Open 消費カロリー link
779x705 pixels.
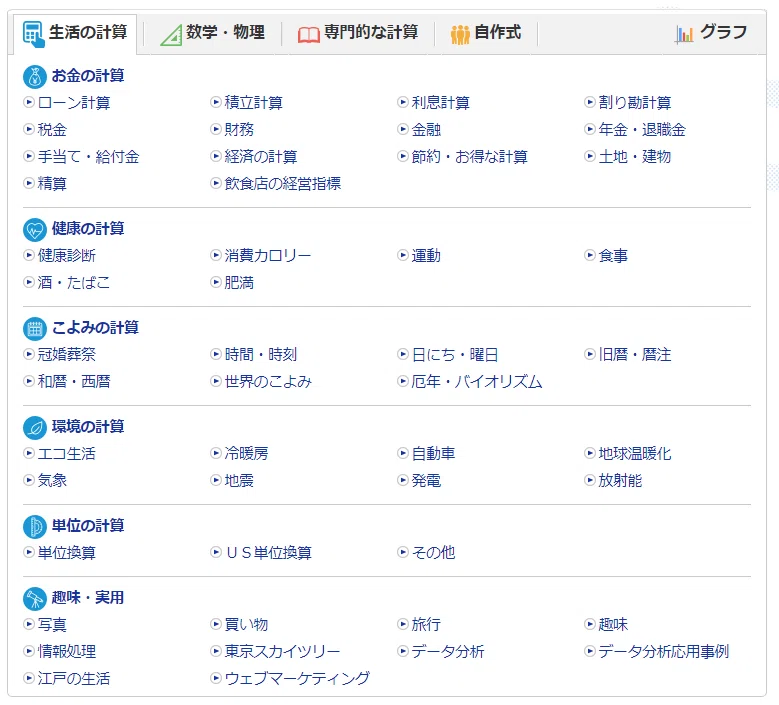[x=268, y=255]
